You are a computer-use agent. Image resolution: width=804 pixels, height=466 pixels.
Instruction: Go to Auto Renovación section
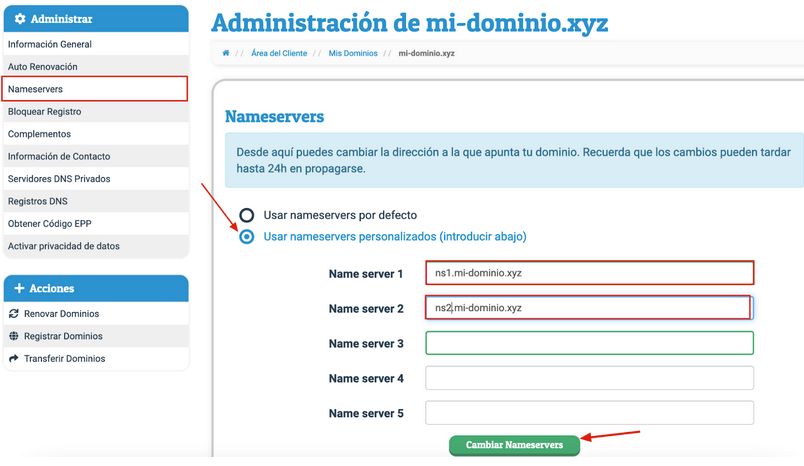pos(43,67)
